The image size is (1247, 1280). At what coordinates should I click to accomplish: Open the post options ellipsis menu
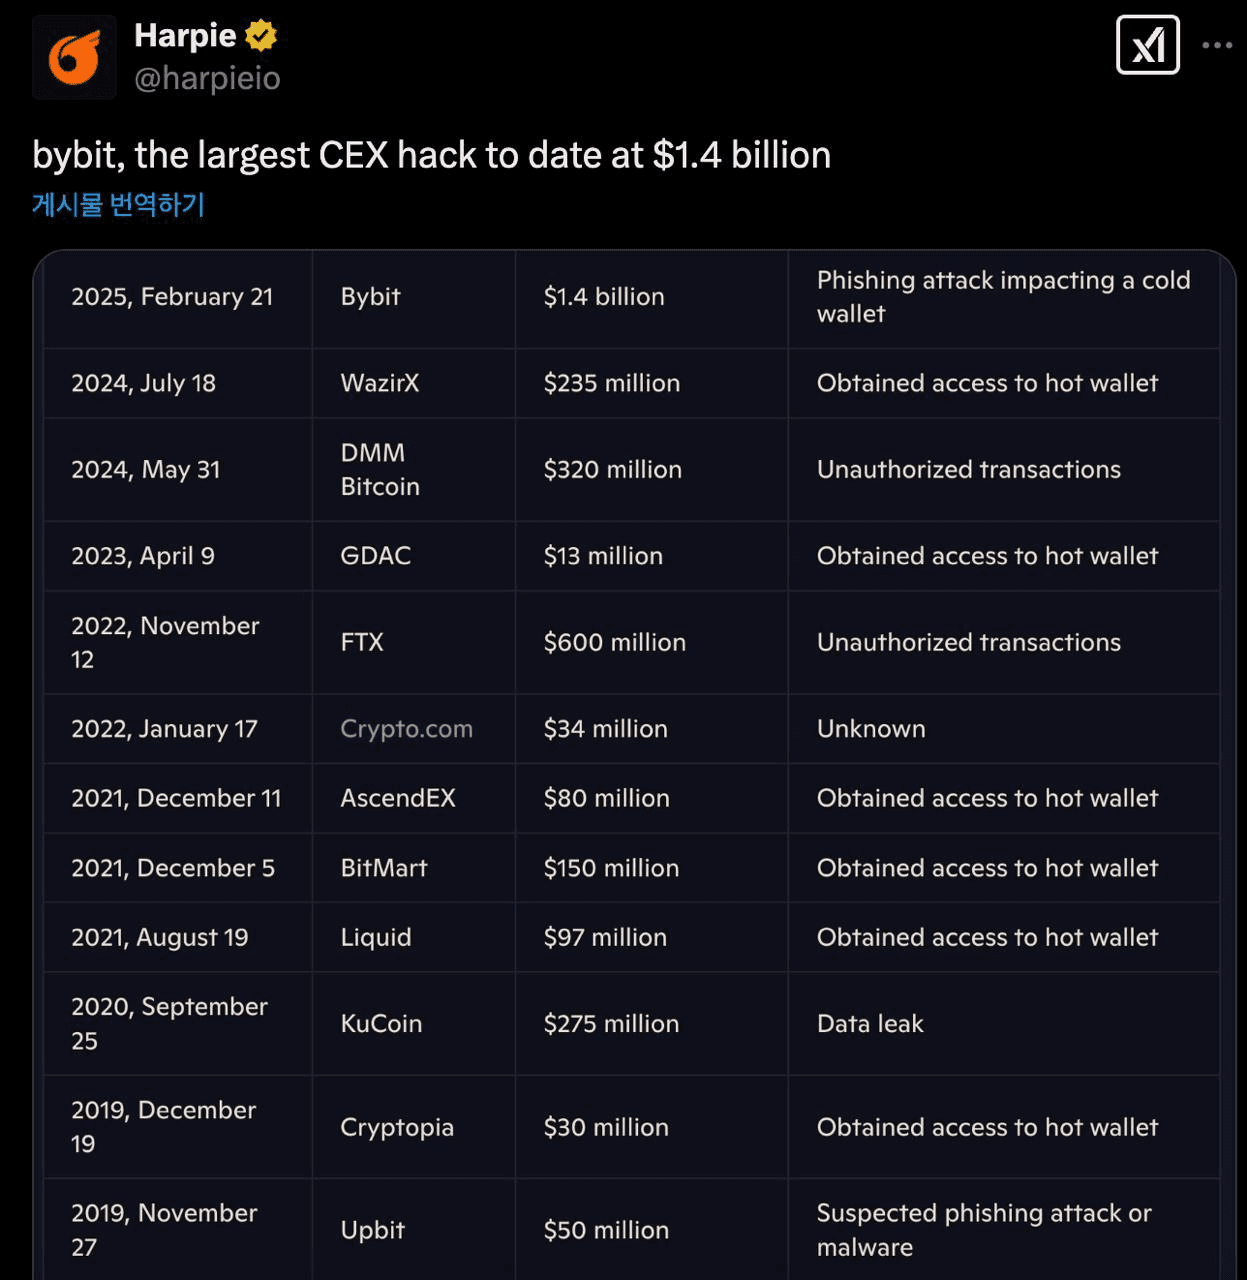(x=1218, y=44)
